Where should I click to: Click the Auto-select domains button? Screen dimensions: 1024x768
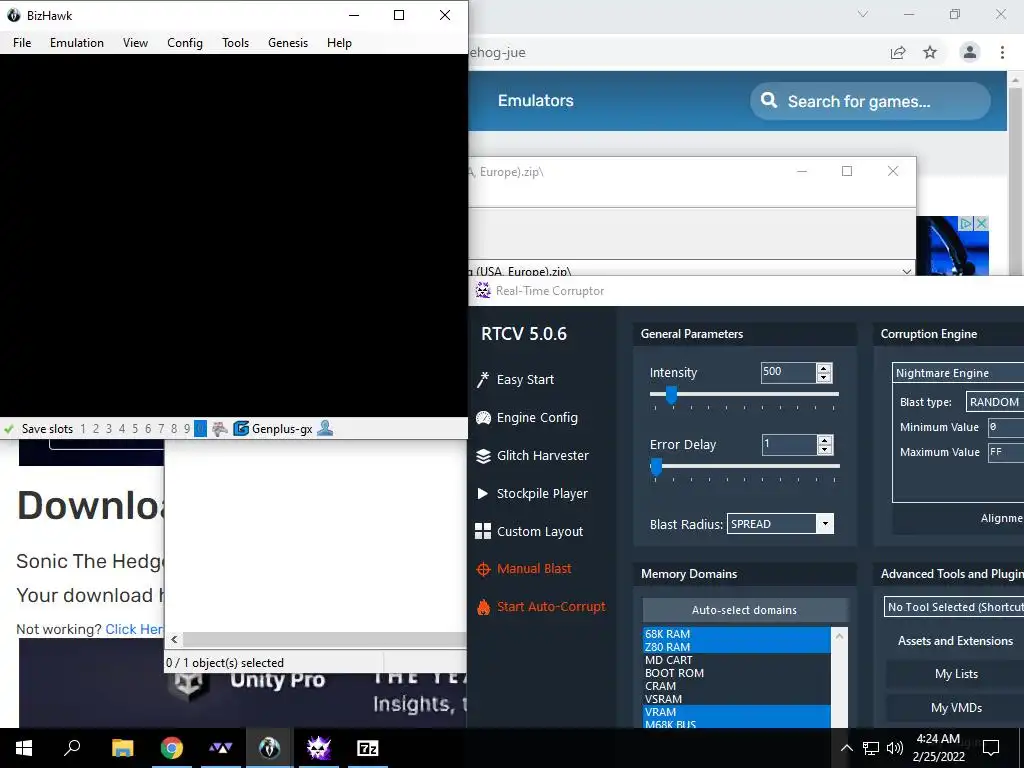[744, 610]
